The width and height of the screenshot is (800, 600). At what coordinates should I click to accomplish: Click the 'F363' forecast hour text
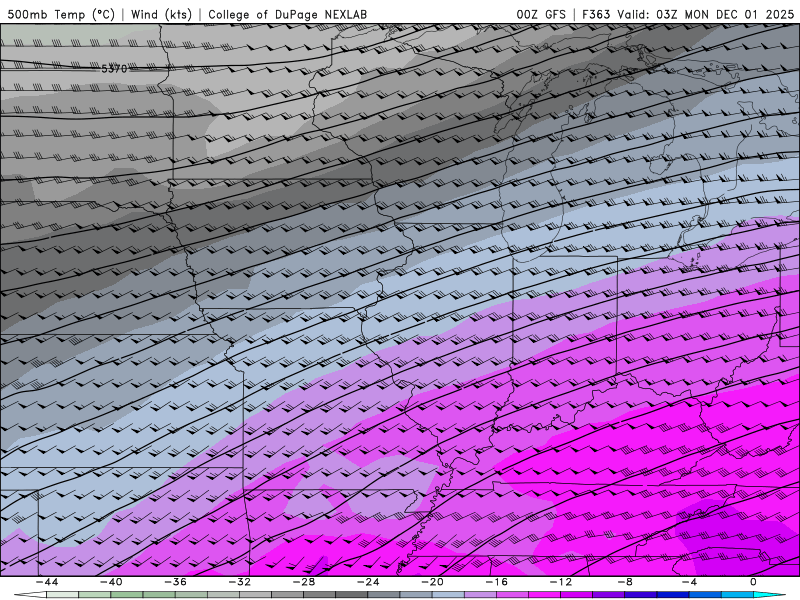pyautogui.click(x=596, y=15)
